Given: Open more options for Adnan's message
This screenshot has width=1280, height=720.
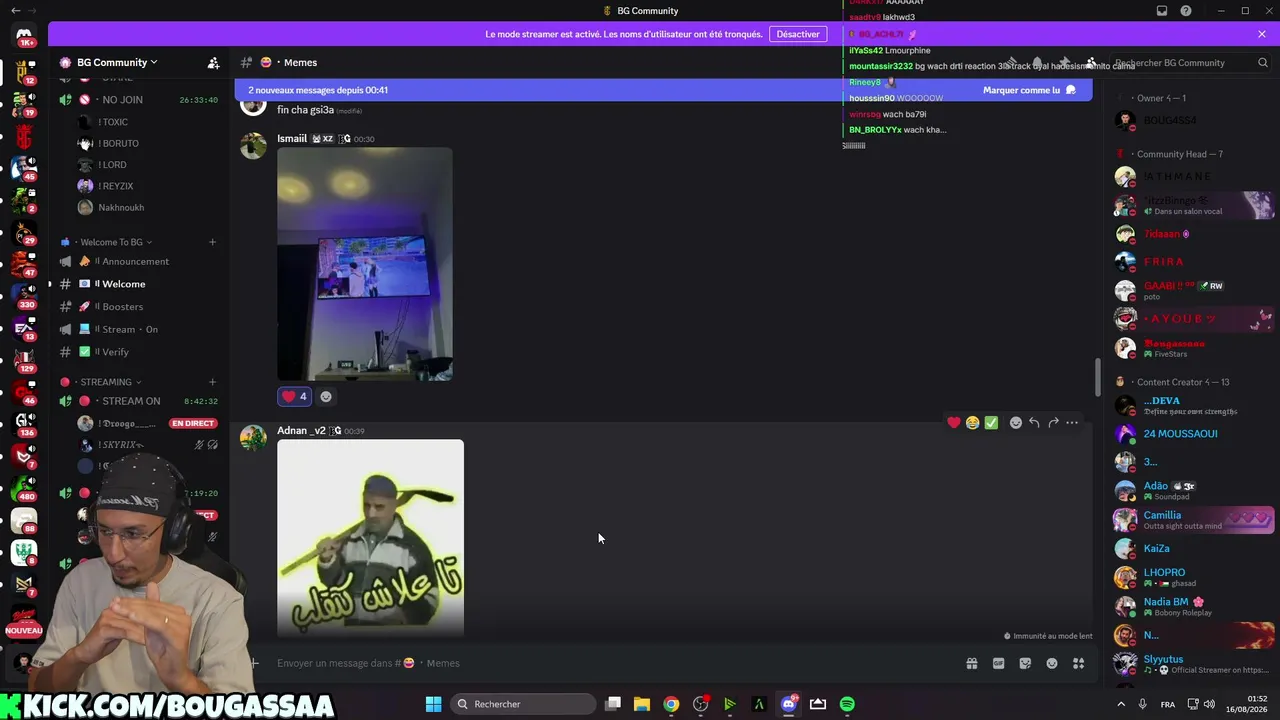Looking at the screenshot, I should tap(1072, 423).
